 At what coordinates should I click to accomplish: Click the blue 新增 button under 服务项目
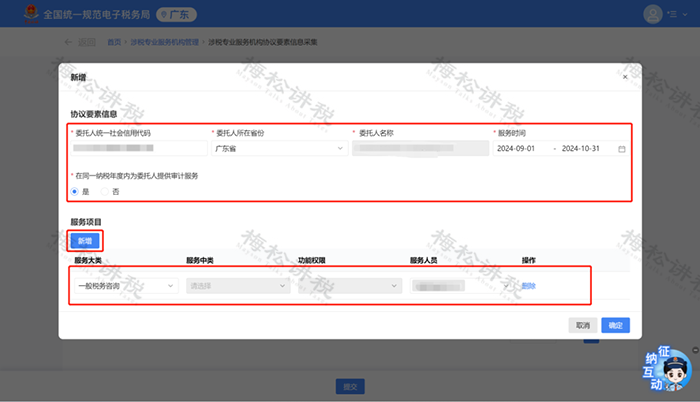click(x=85, y=241)
